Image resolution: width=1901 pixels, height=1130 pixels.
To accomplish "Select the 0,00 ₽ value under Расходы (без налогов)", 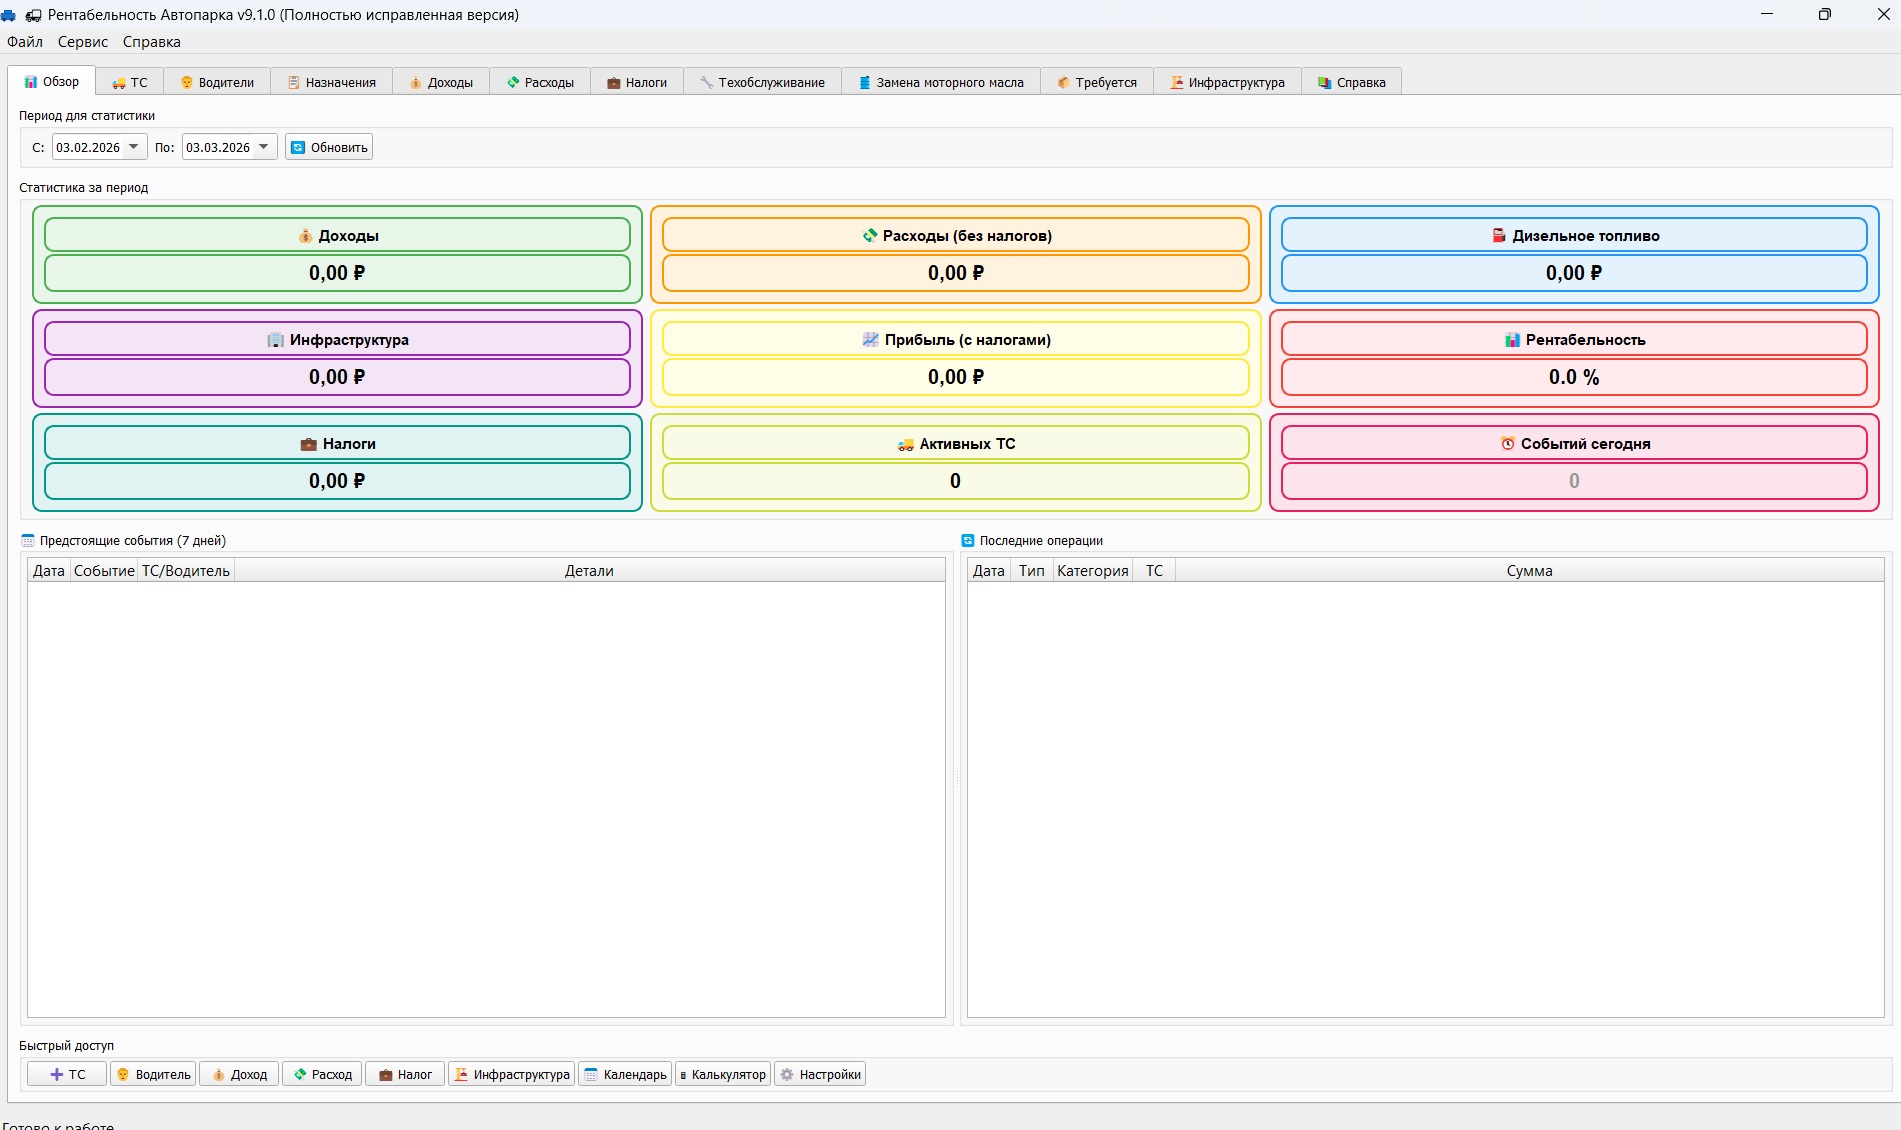I will pos(956,273).
